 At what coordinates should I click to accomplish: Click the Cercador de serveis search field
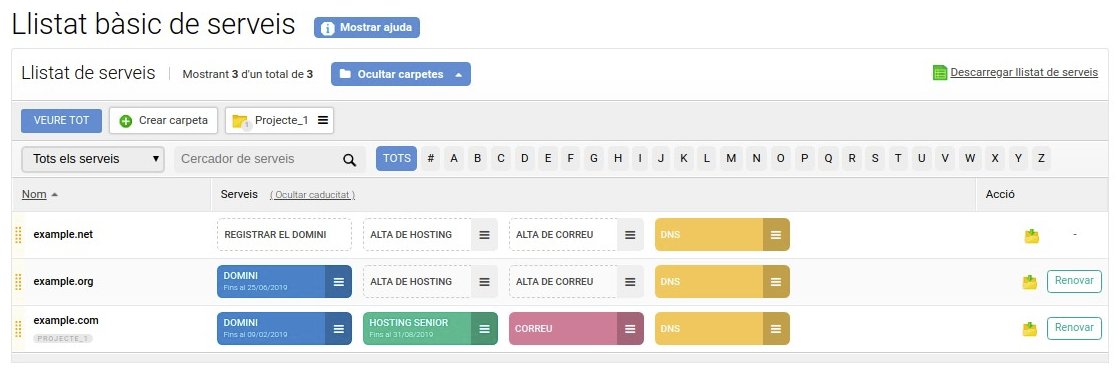pyautogui.click(x=258, y=159)
